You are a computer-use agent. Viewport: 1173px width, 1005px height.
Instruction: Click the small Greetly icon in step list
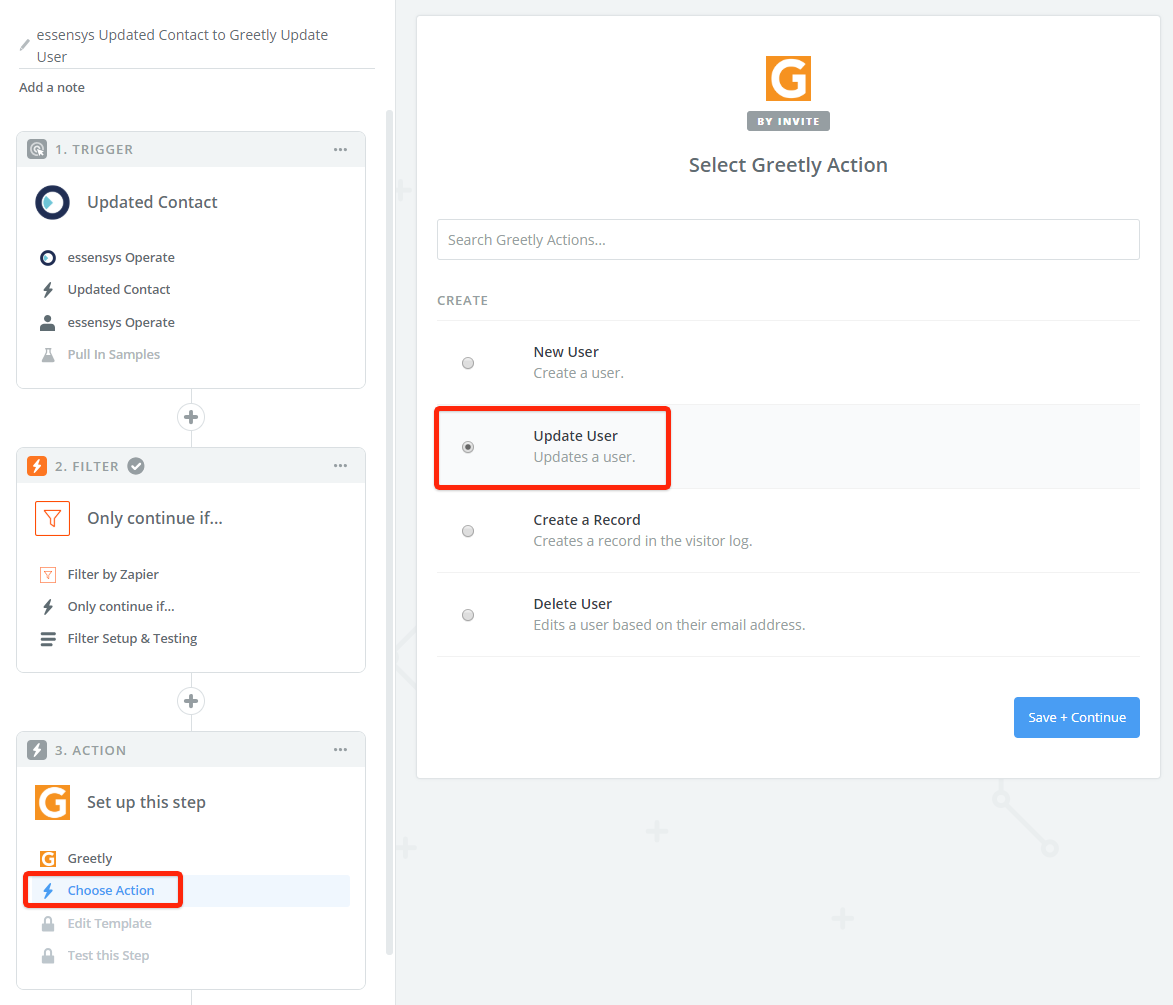tap(48, 858)
